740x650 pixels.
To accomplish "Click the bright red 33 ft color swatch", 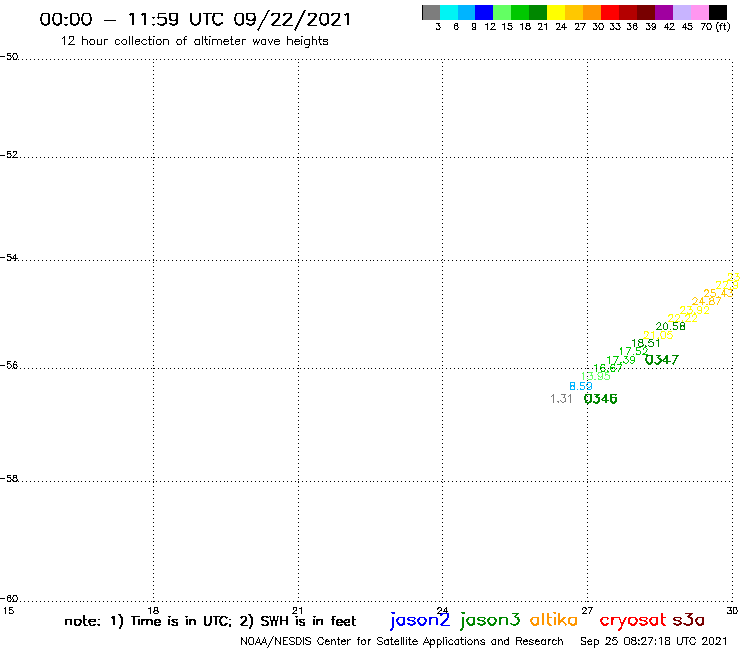I will tap(610, 12).
